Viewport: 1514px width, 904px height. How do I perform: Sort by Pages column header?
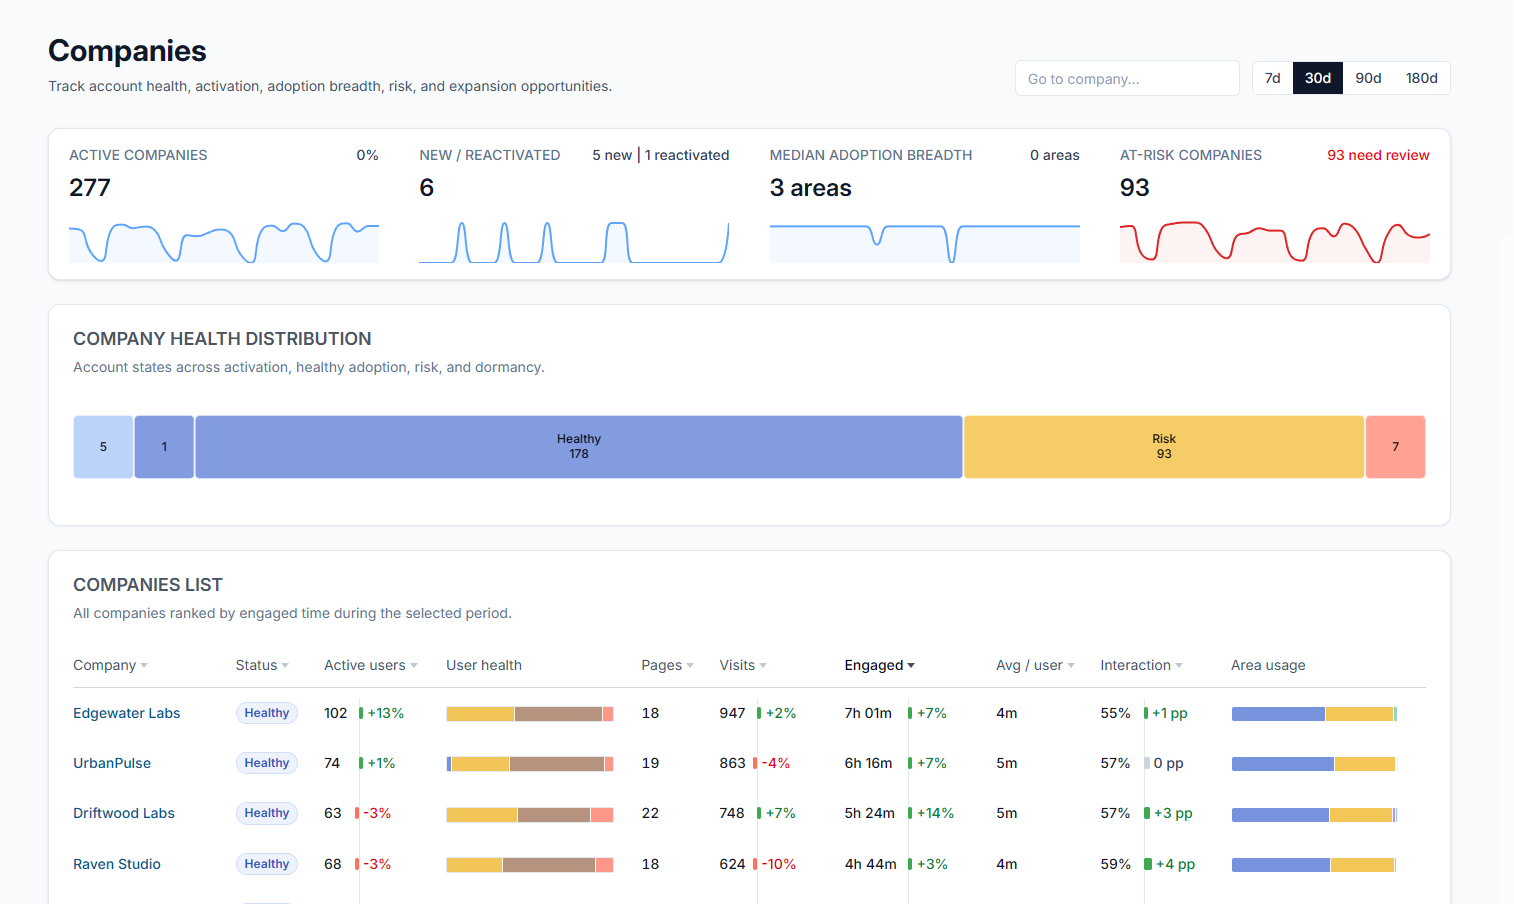(667, 665)
